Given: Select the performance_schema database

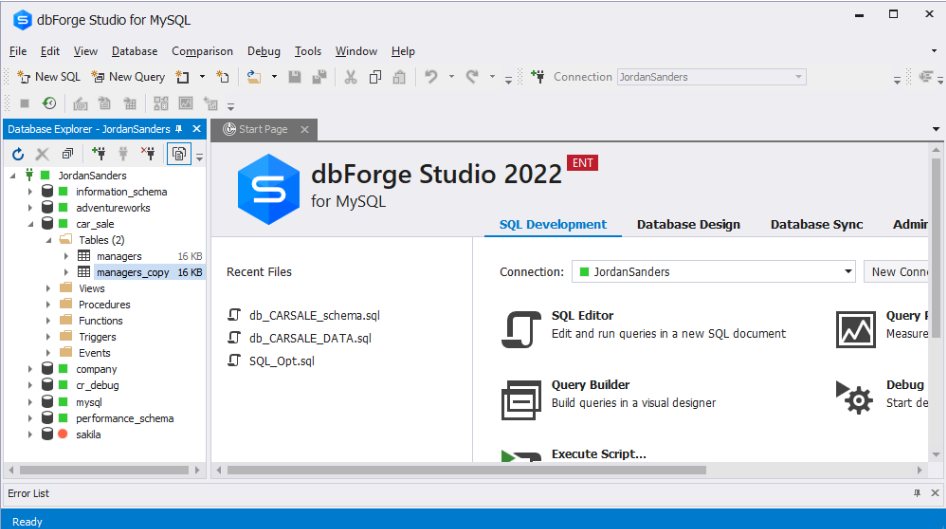Looking at the screenshot, I should (124, 418).
